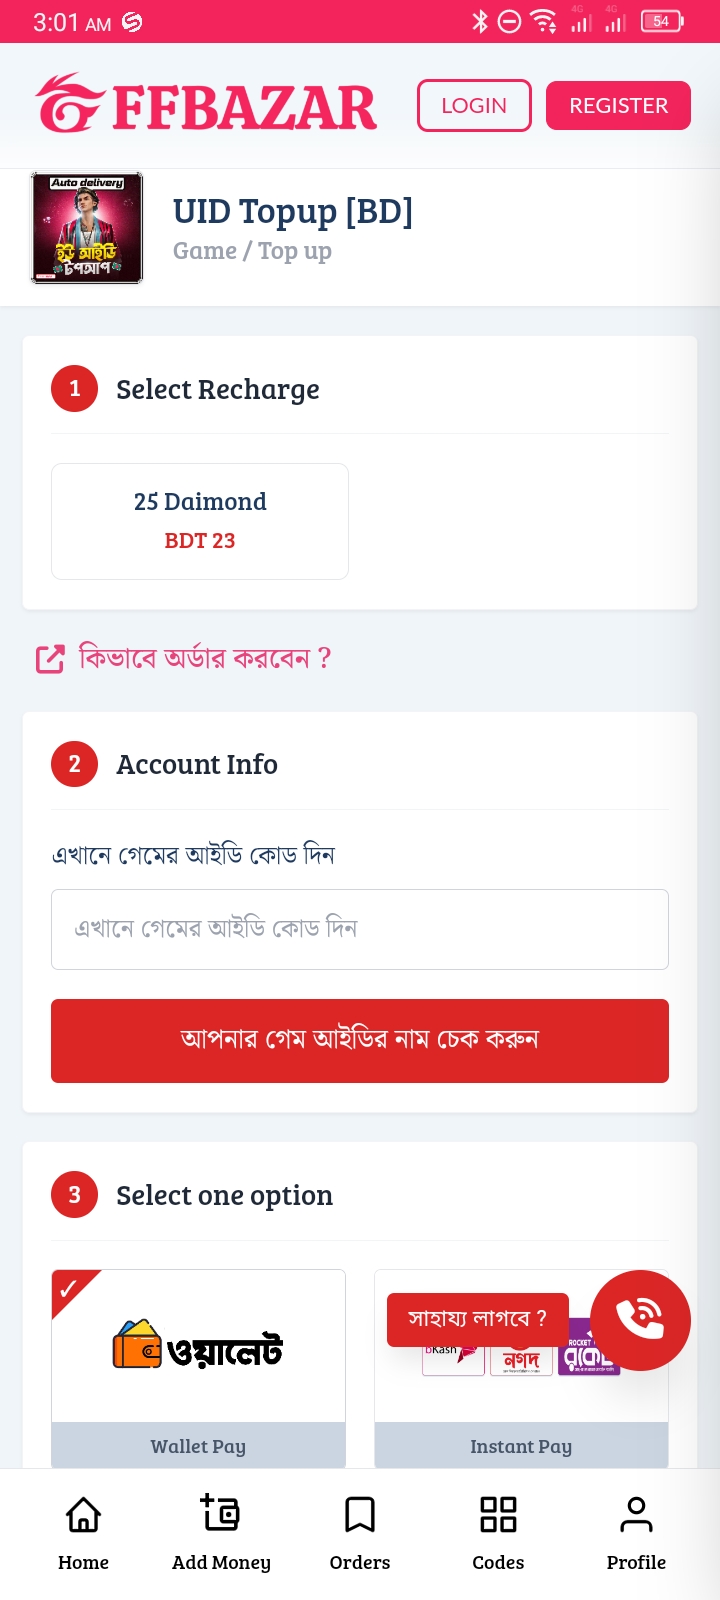The height and width of the screenshot is (1600, 720).
Task: Choose the Wallet Pay option
Action: (198, 1368)
